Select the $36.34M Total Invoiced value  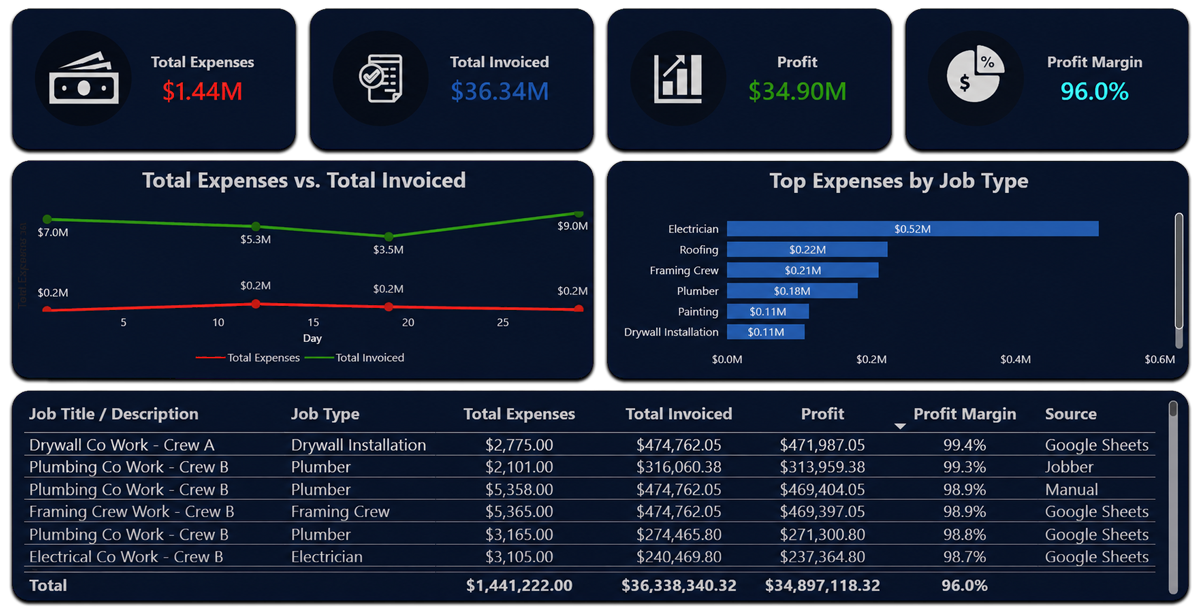tap(499, 92)
